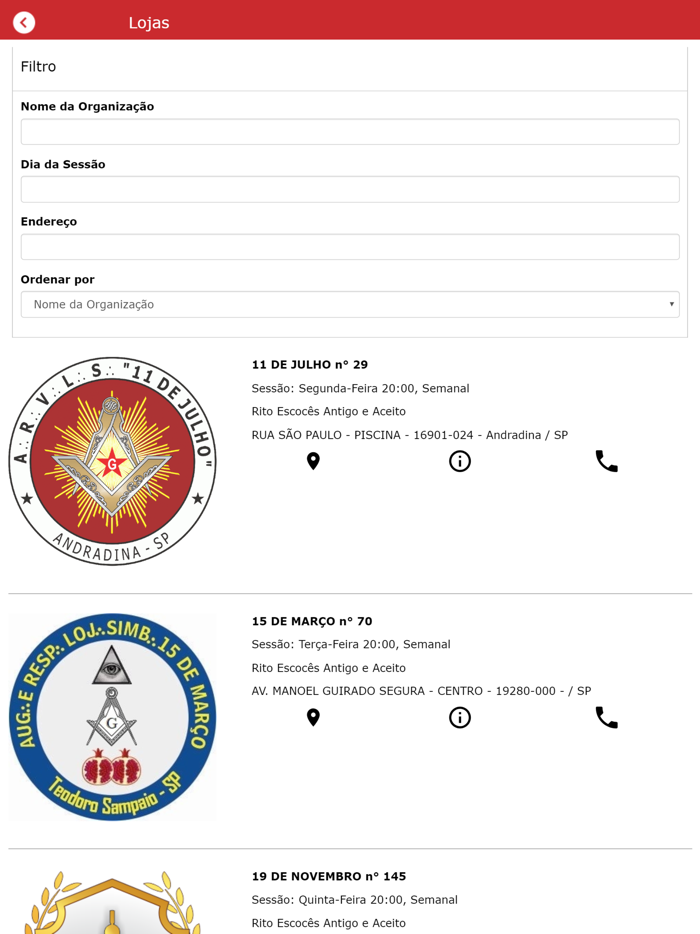
Task: Select the 11 de Julho lodge emblem
Action: (113, 462)
